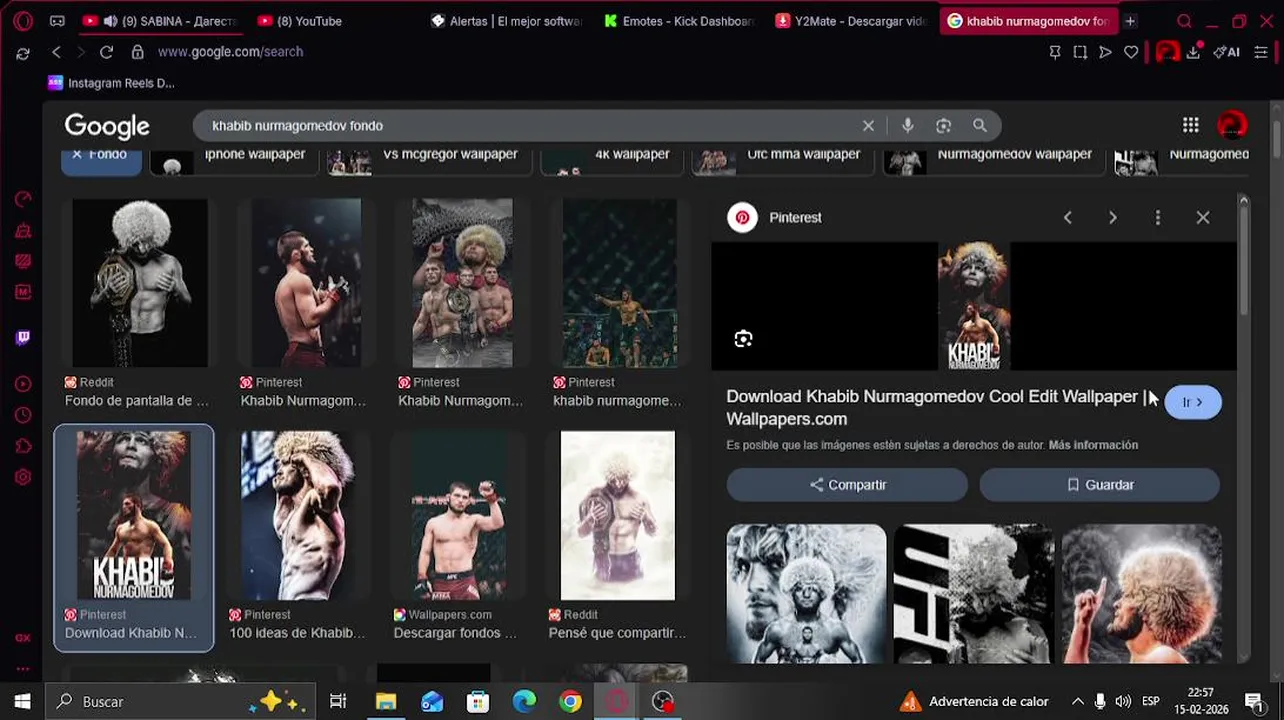
Task: Open Google account avatar
Action: [x=1232, y=125]
